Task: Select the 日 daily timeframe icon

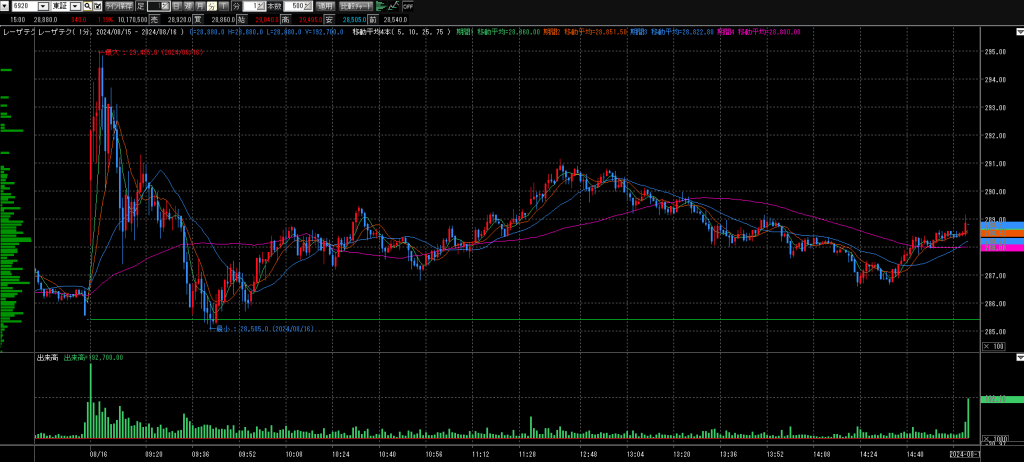Action: point(176,6)
